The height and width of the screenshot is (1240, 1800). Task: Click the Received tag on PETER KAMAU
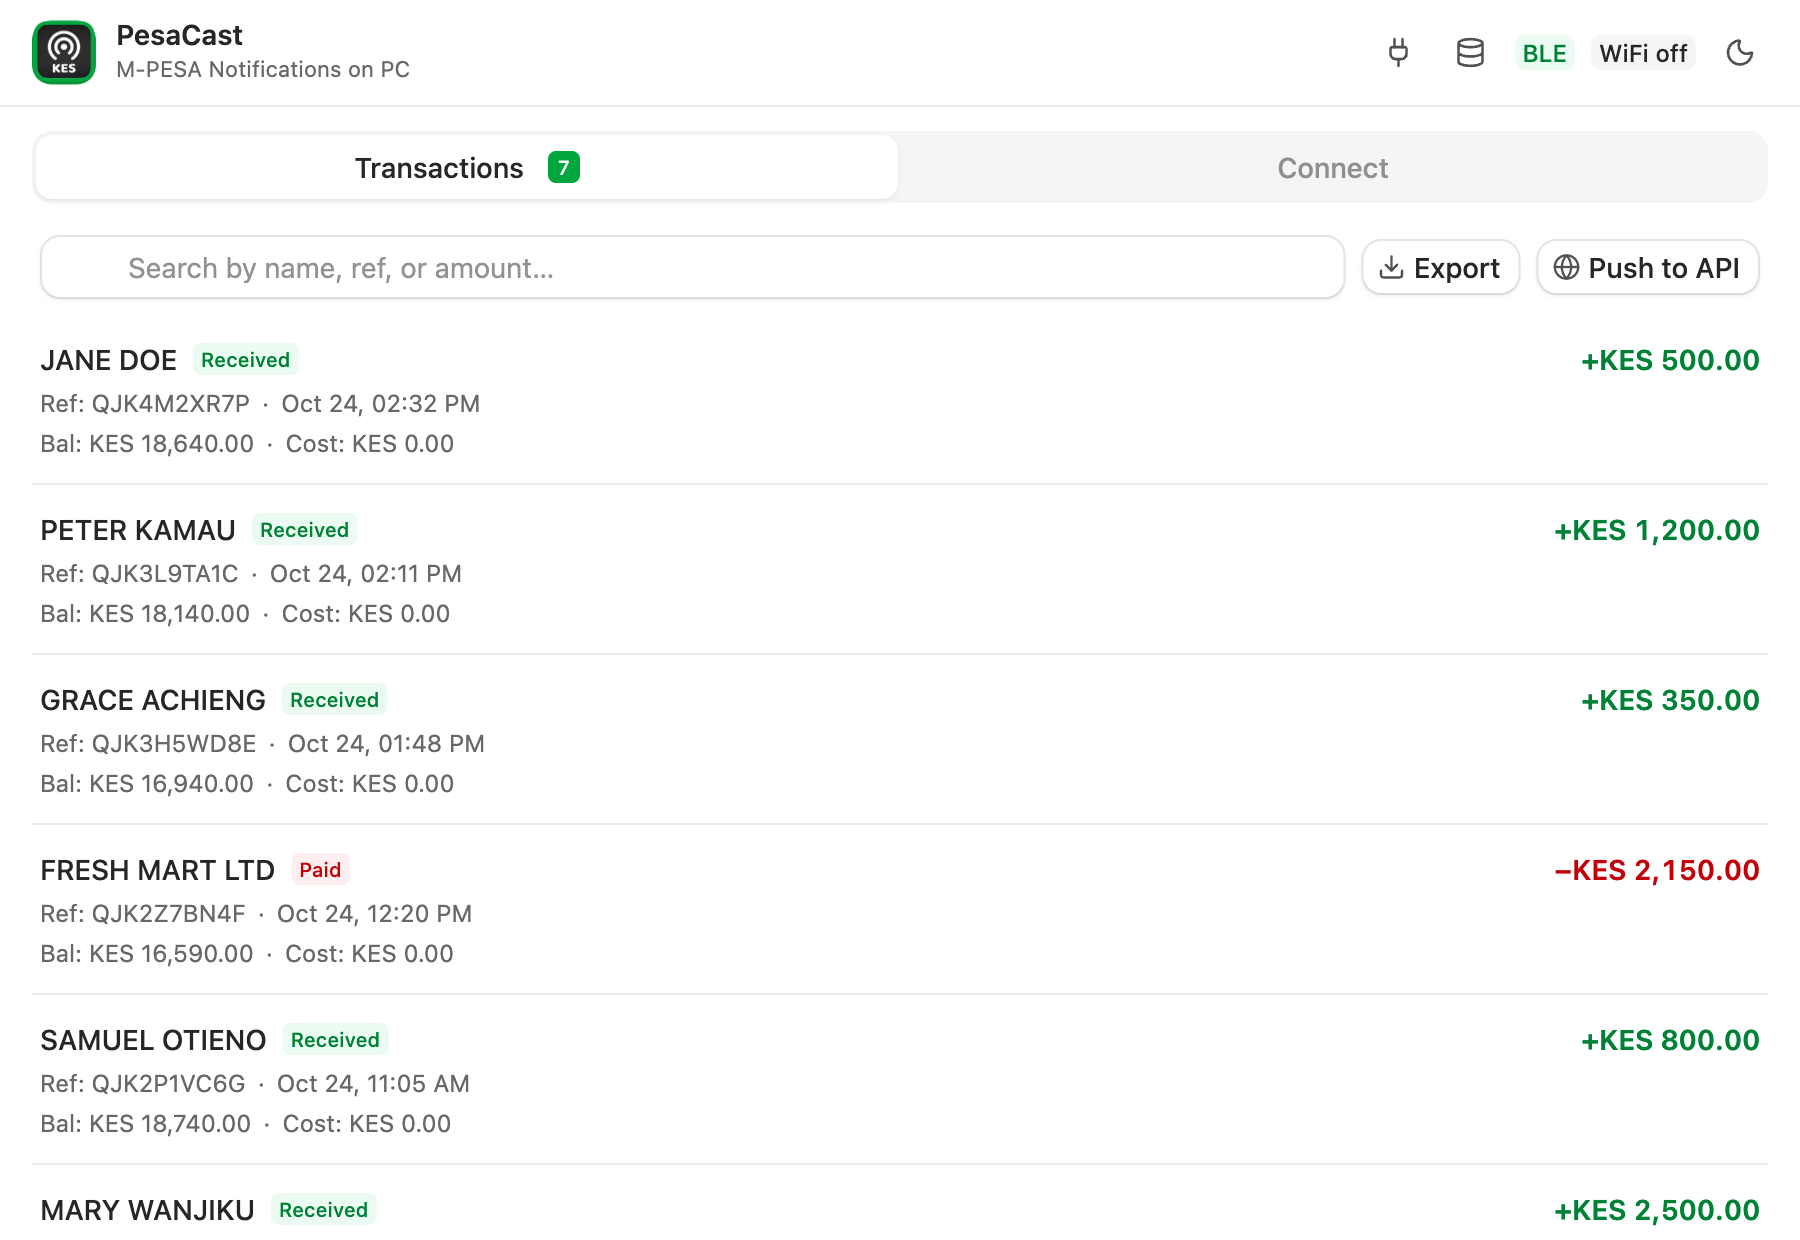point(304,530)
